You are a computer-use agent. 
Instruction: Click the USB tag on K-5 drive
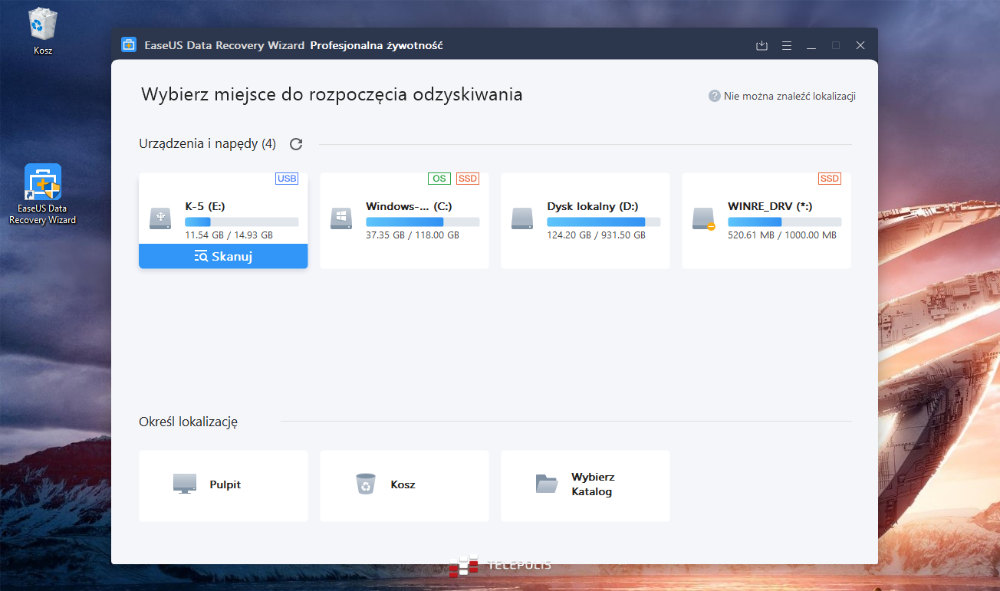coord(286,179)
